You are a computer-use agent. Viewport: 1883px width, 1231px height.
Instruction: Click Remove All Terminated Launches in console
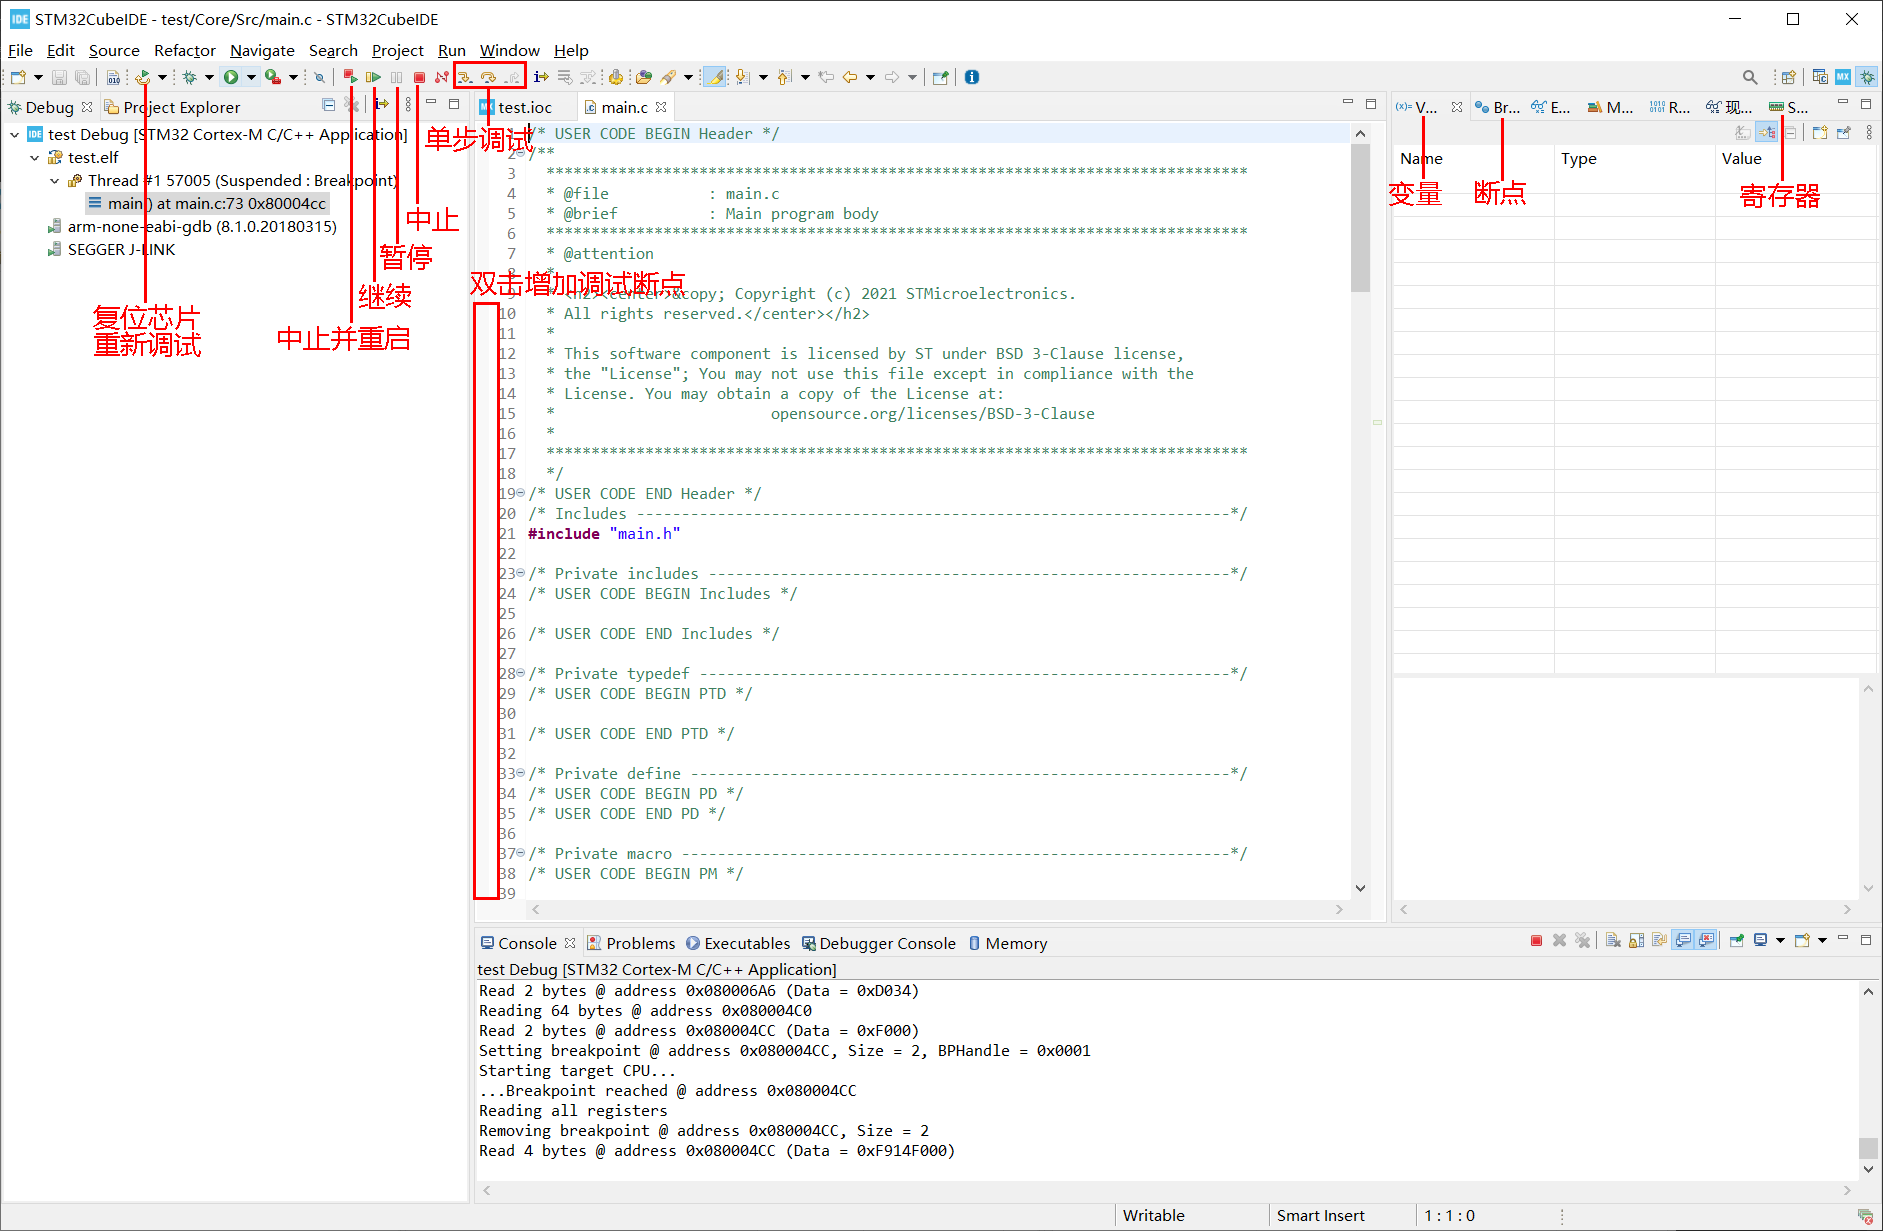pyautogui.click(x=1582, y=940)
